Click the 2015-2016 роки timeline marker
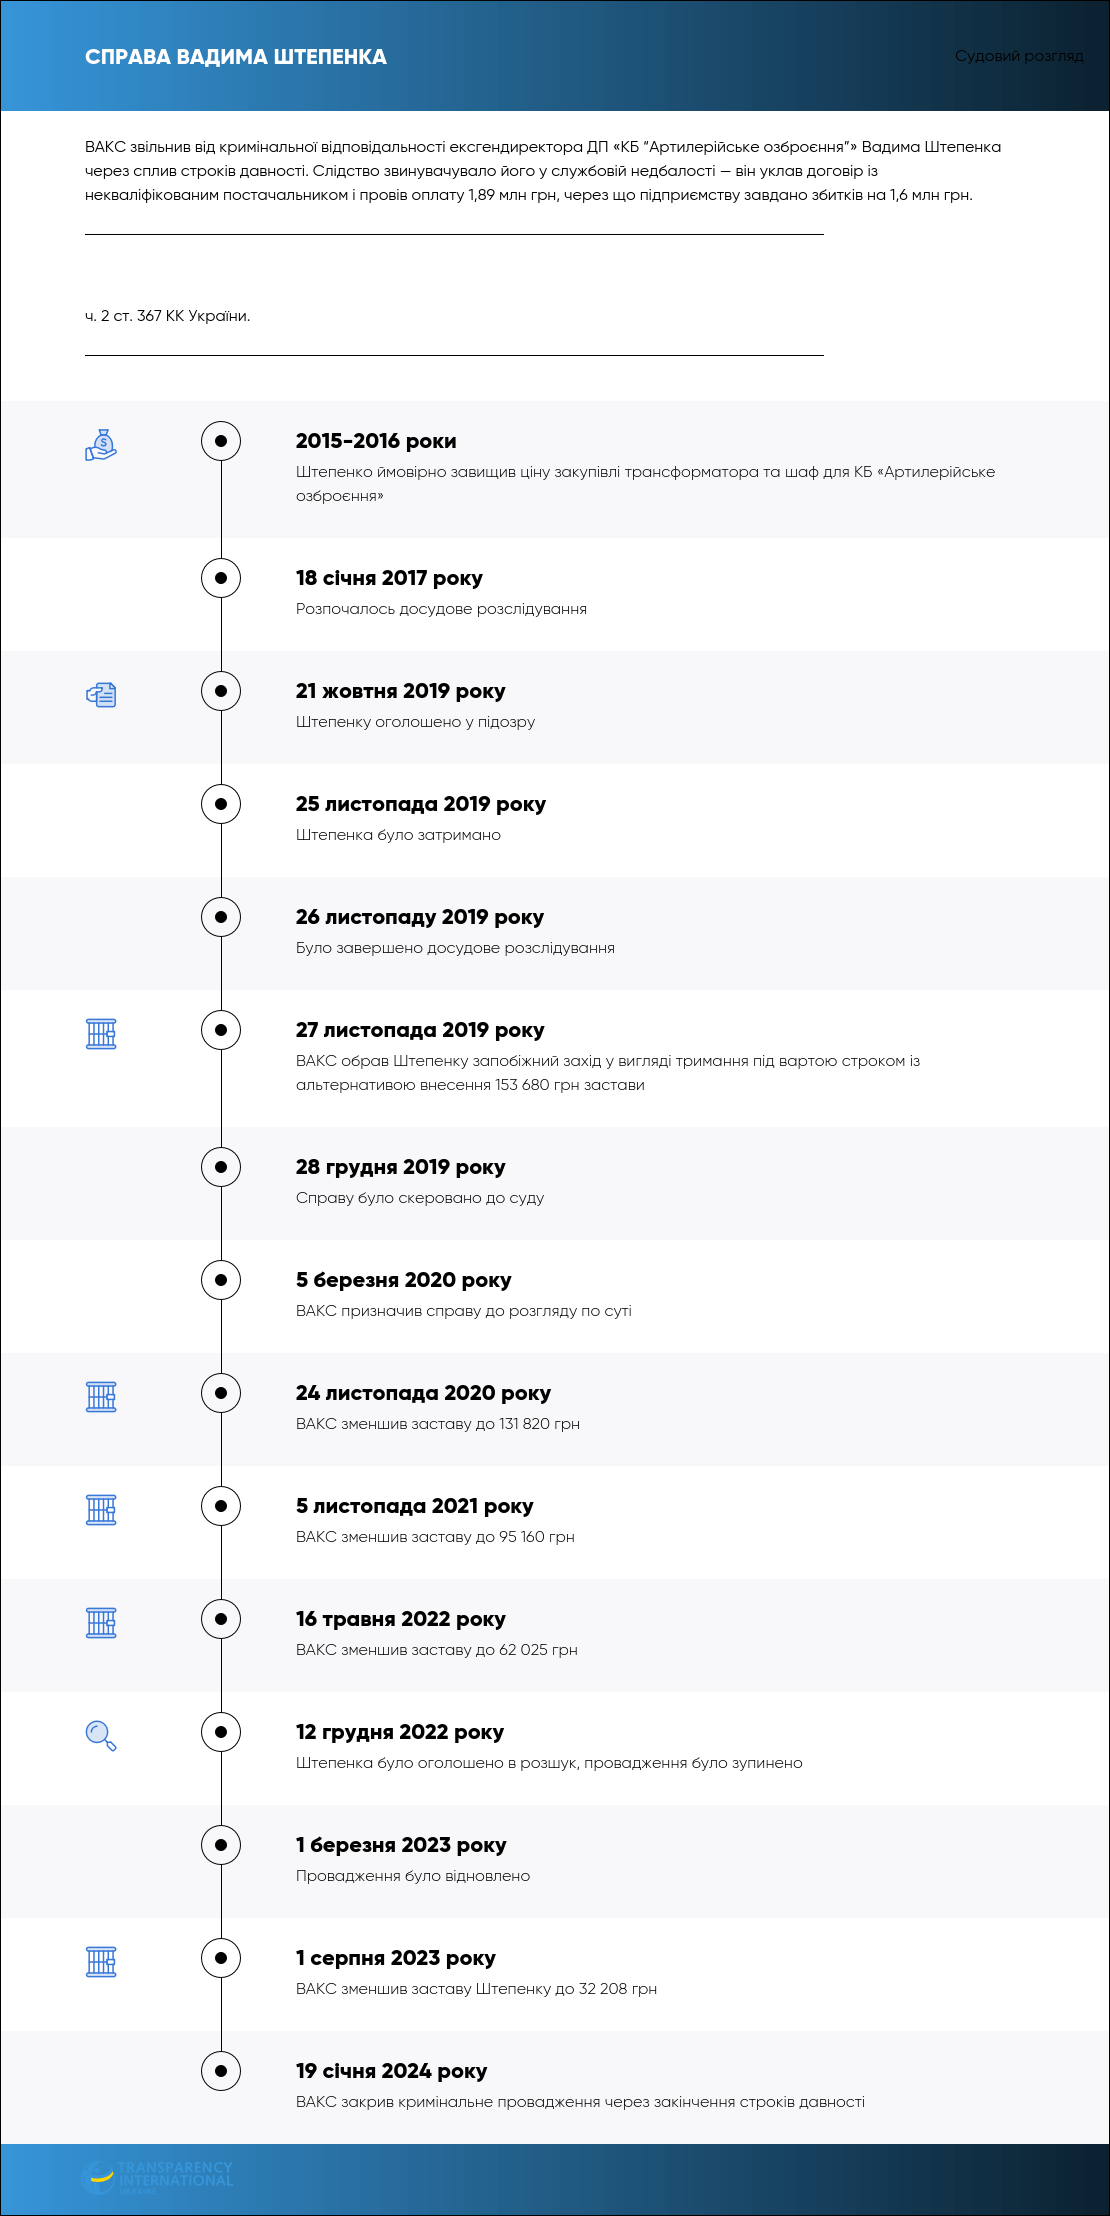 click(x=221, y=441)
